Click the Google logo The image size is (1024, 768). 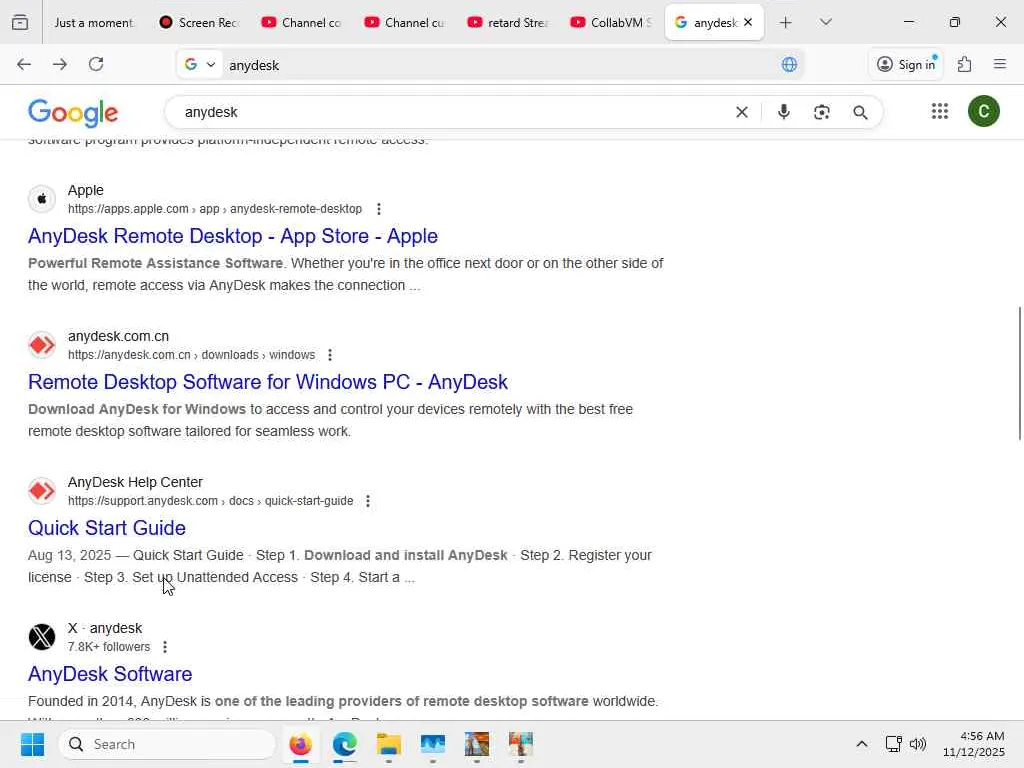[73, 112]
